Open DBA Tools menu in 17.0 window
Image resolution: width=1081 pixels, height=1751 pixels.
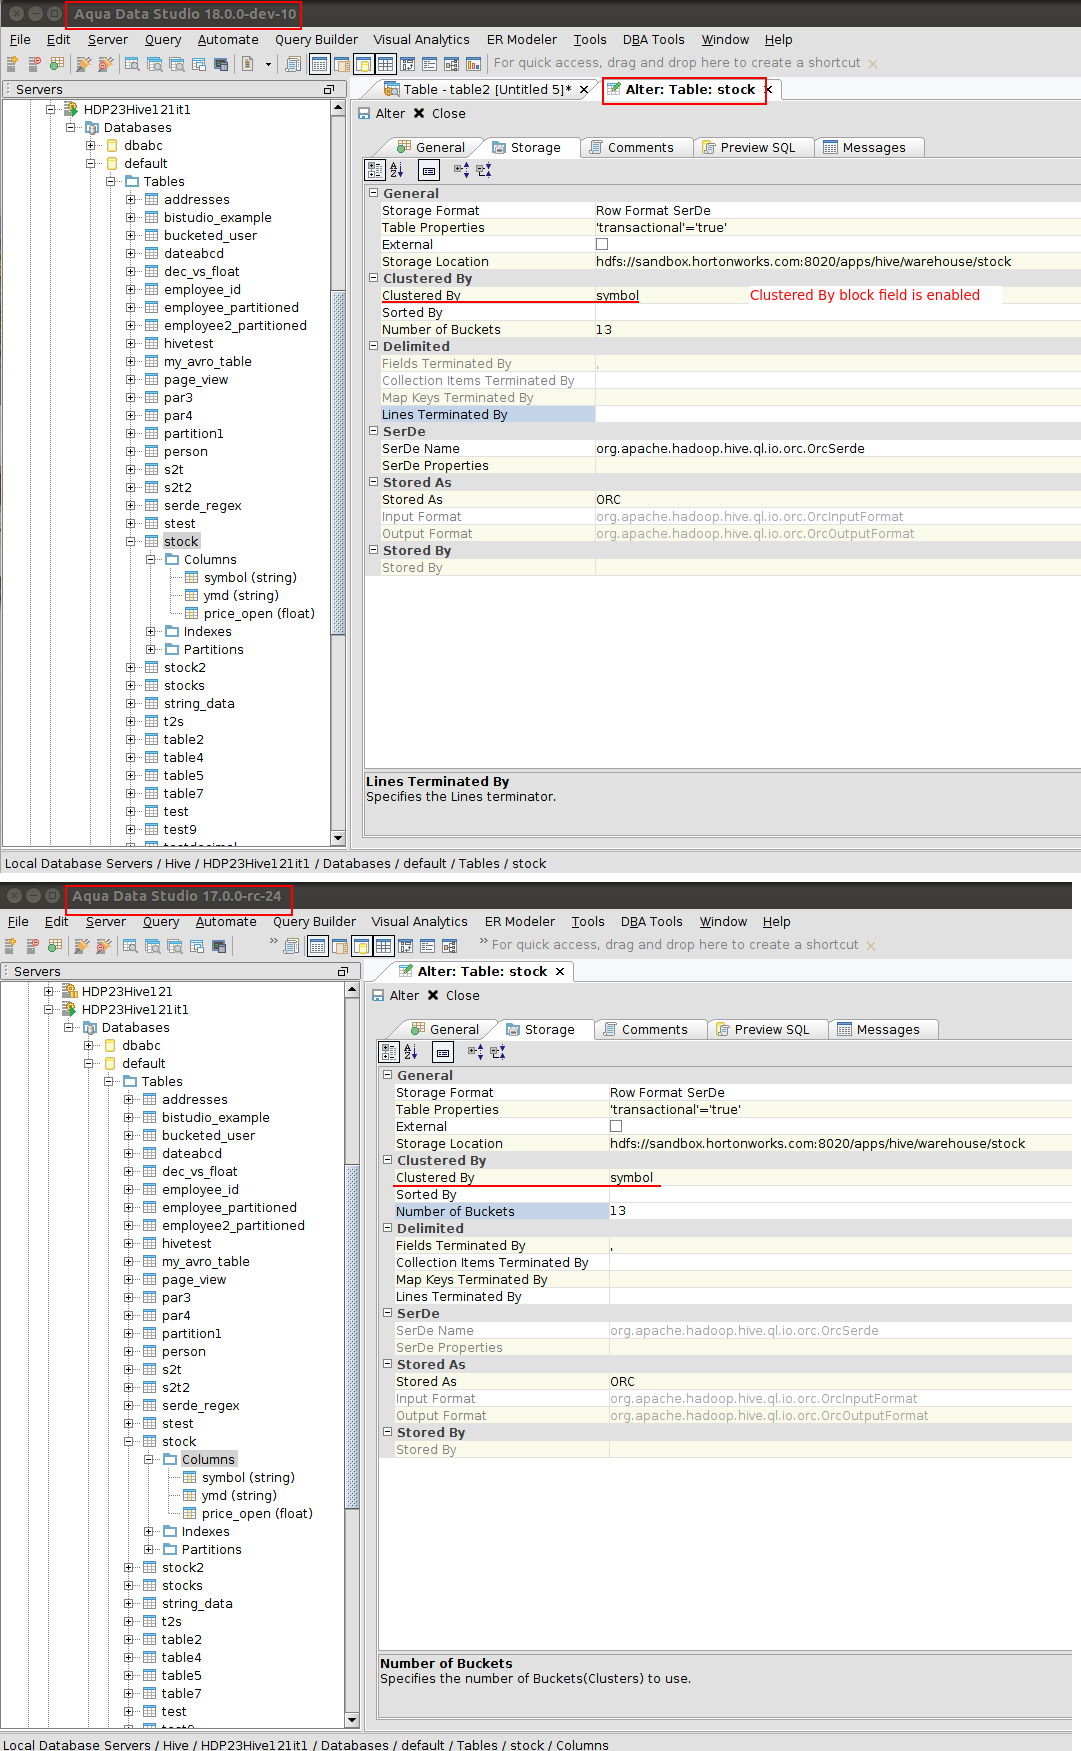652,922
